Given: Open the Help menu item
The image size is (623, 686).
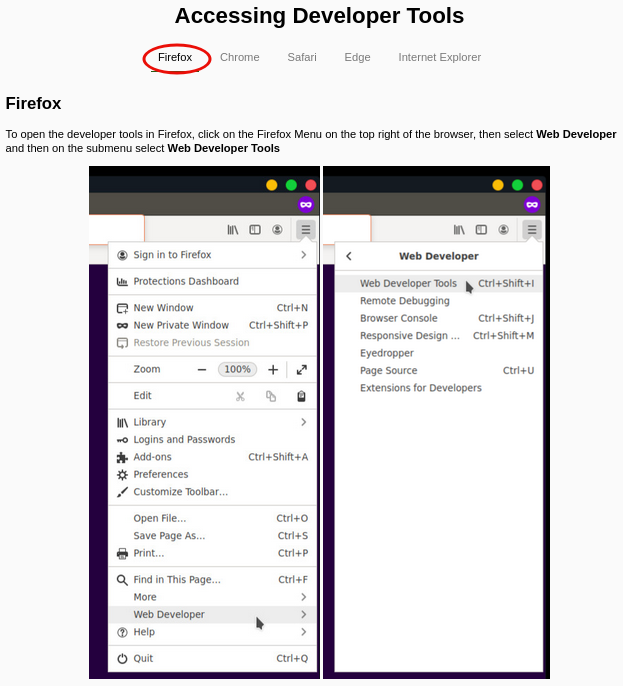Looking at the screenshot, I should (x=212, y=632).
